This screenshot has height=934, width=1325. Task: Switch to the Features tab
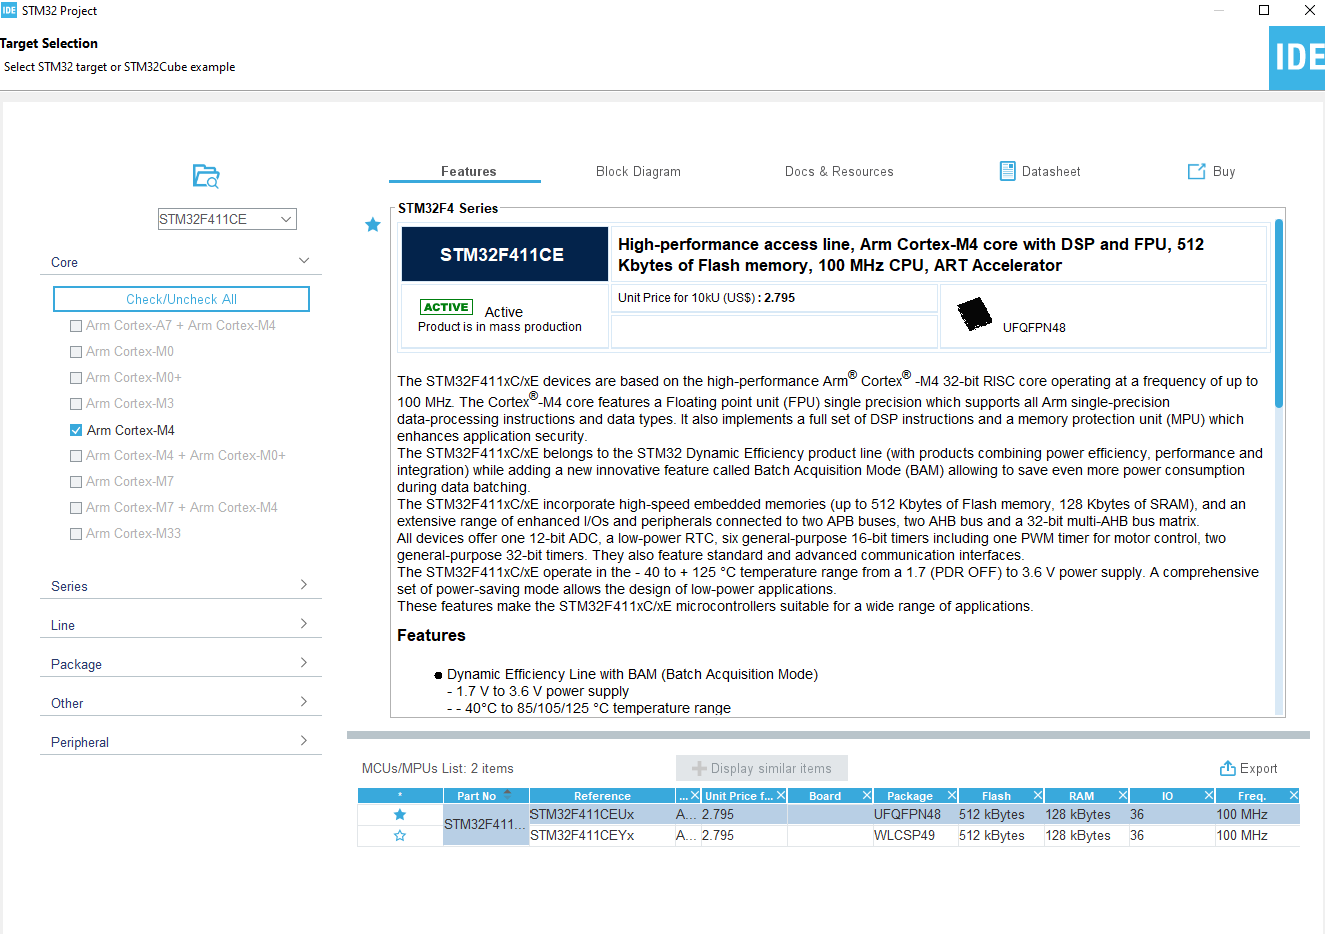coord(468,171)
